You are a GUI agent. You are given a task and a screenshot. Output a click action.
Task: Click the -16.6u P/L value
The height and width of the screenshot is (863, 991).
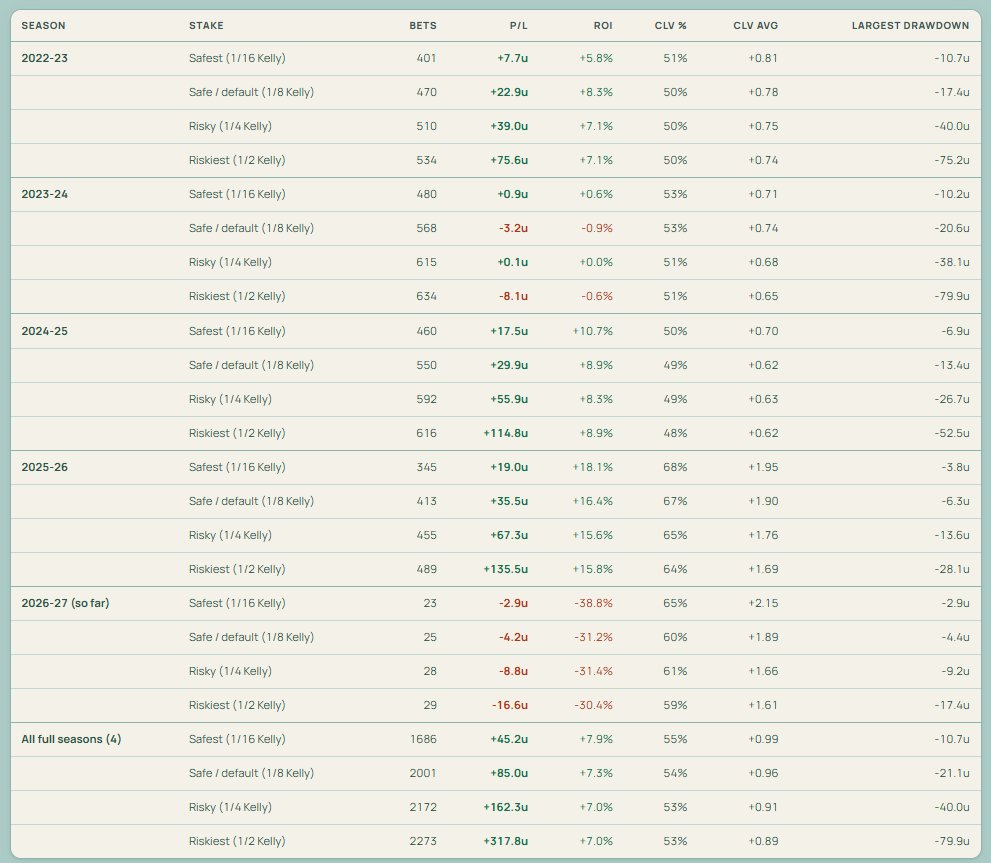510,705
